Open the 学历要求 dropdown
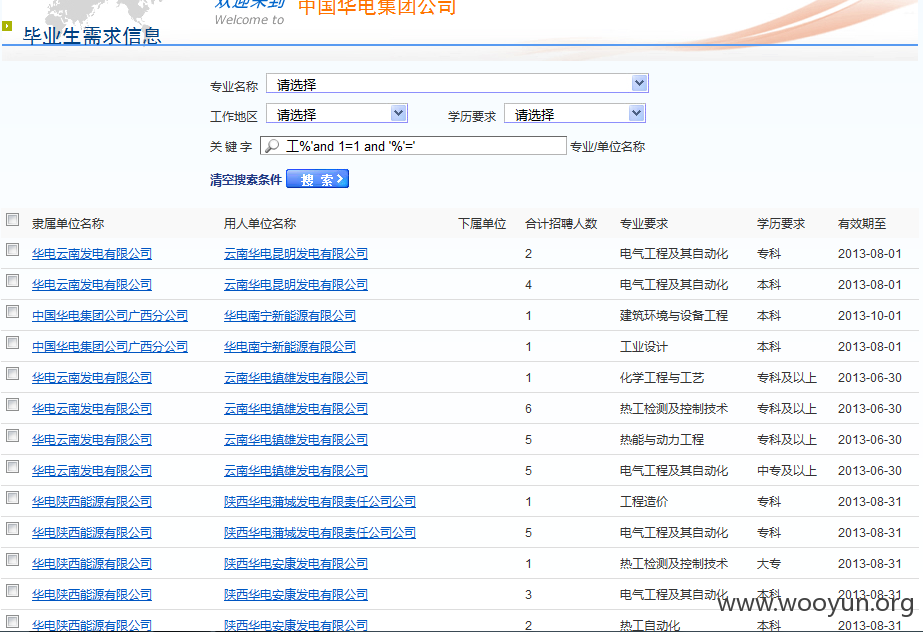The height and width of the screenshot is (632, 923). [575, 114]
